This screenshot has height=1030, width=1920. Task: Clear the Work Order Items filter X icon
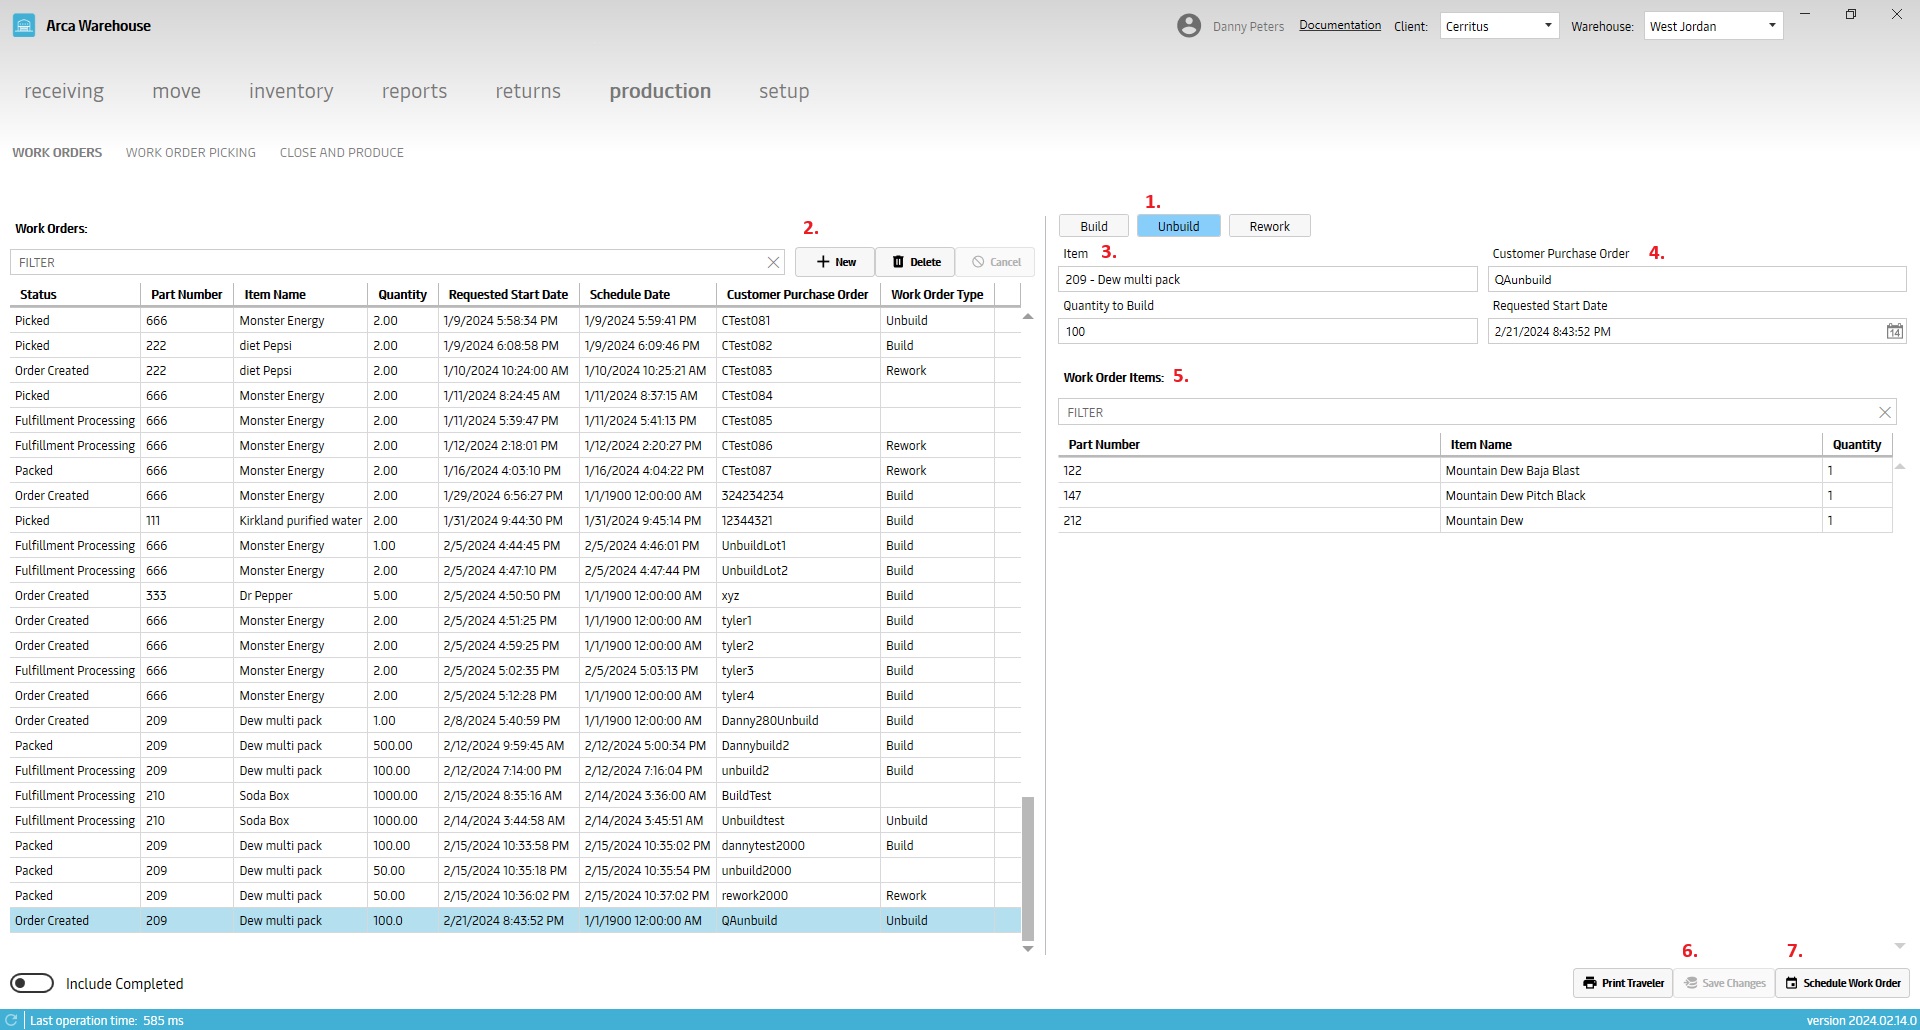(1884, 412)
